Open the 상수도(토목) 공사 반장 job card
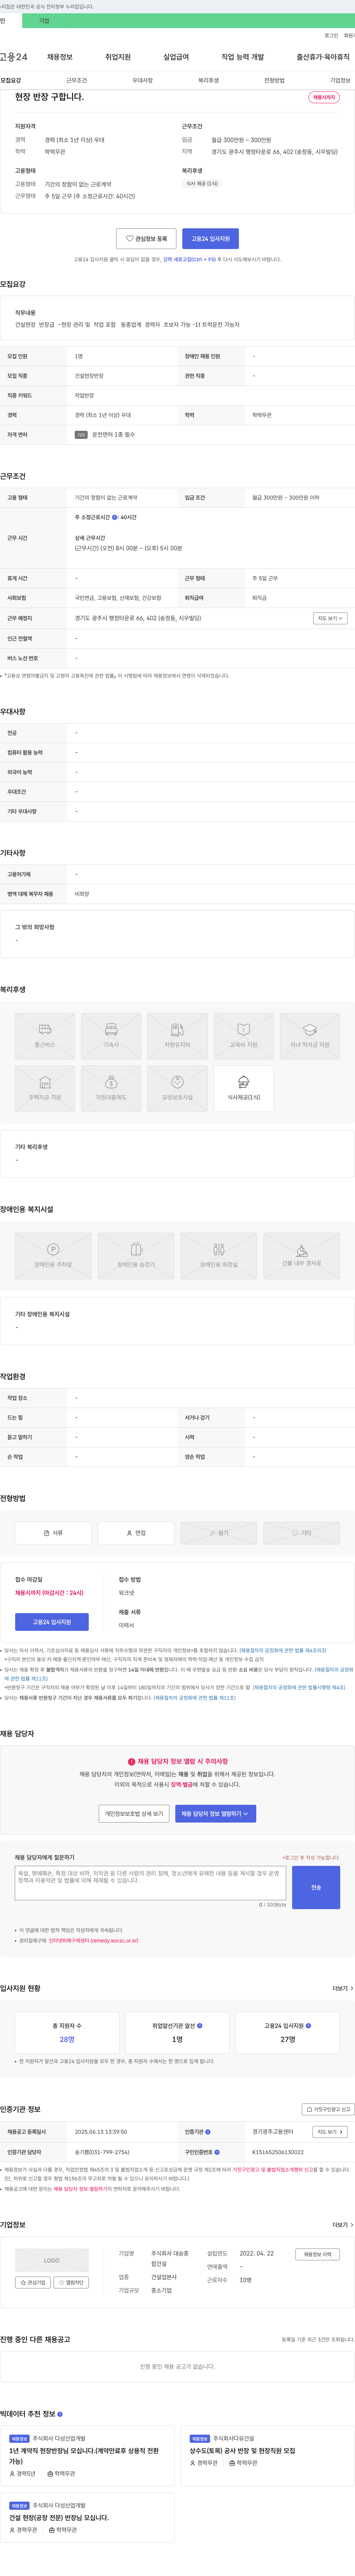This screenshot has width=355, height=2576. [267, 2456]
